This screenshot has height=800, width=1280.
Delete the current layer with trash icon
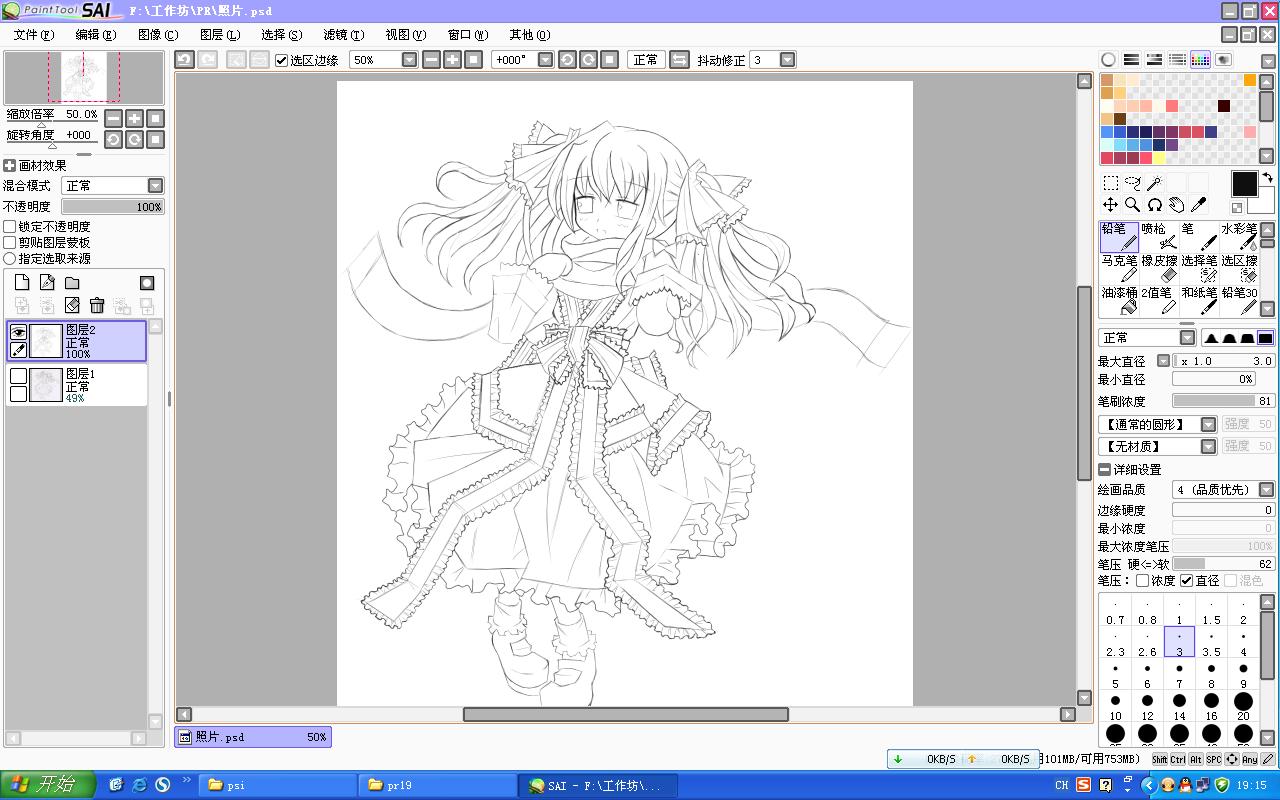click(x=97, y=306)
